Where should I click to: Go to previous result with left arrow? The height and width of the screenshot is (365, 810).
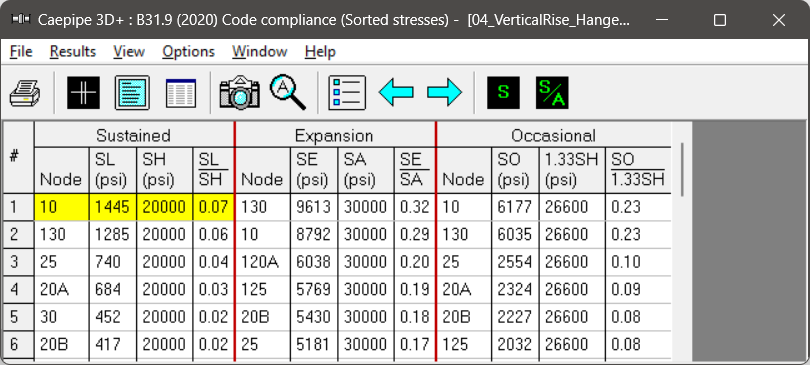pyautogui.click(x=396, y=93)
